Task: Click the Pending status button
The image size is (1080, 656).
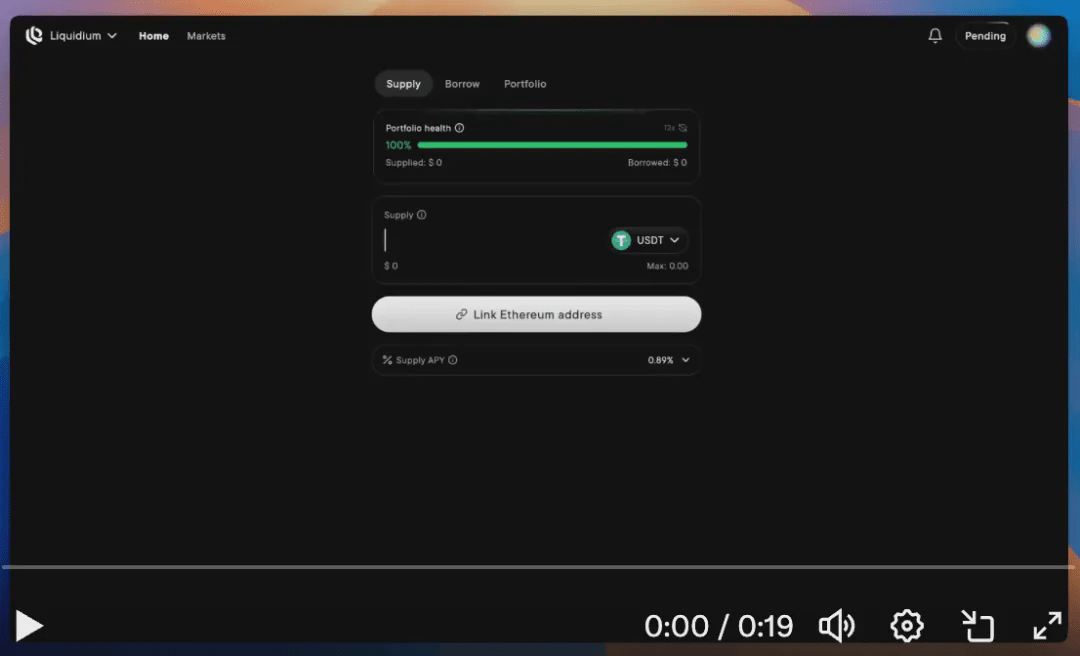Action: (985, 36)
